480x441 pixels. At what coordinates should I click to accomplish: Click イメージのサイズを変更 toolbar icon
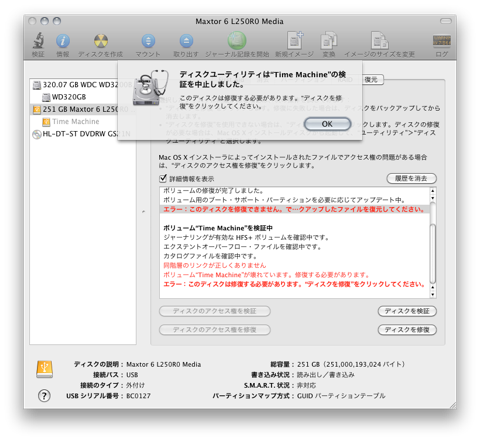[x=380, y=41]
